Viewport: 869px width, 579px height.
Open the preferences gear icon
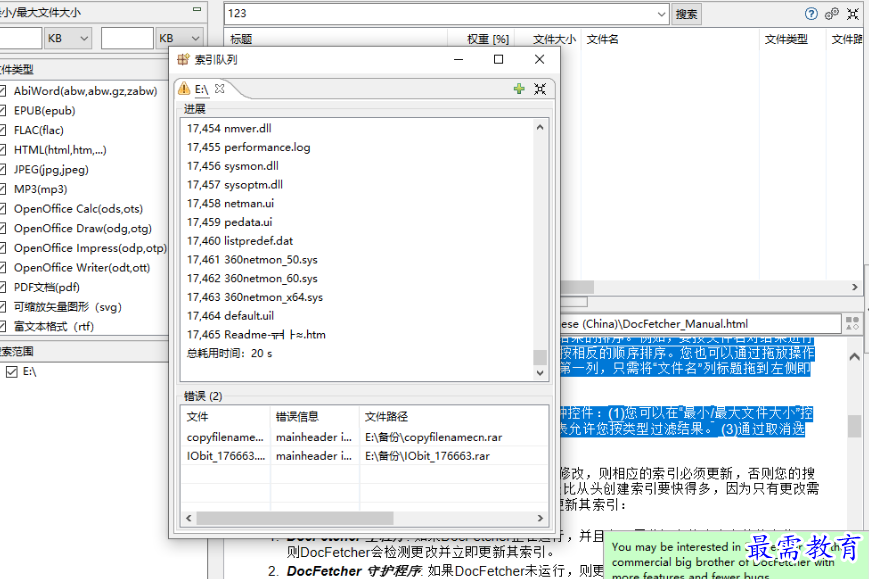pos(831,14)
